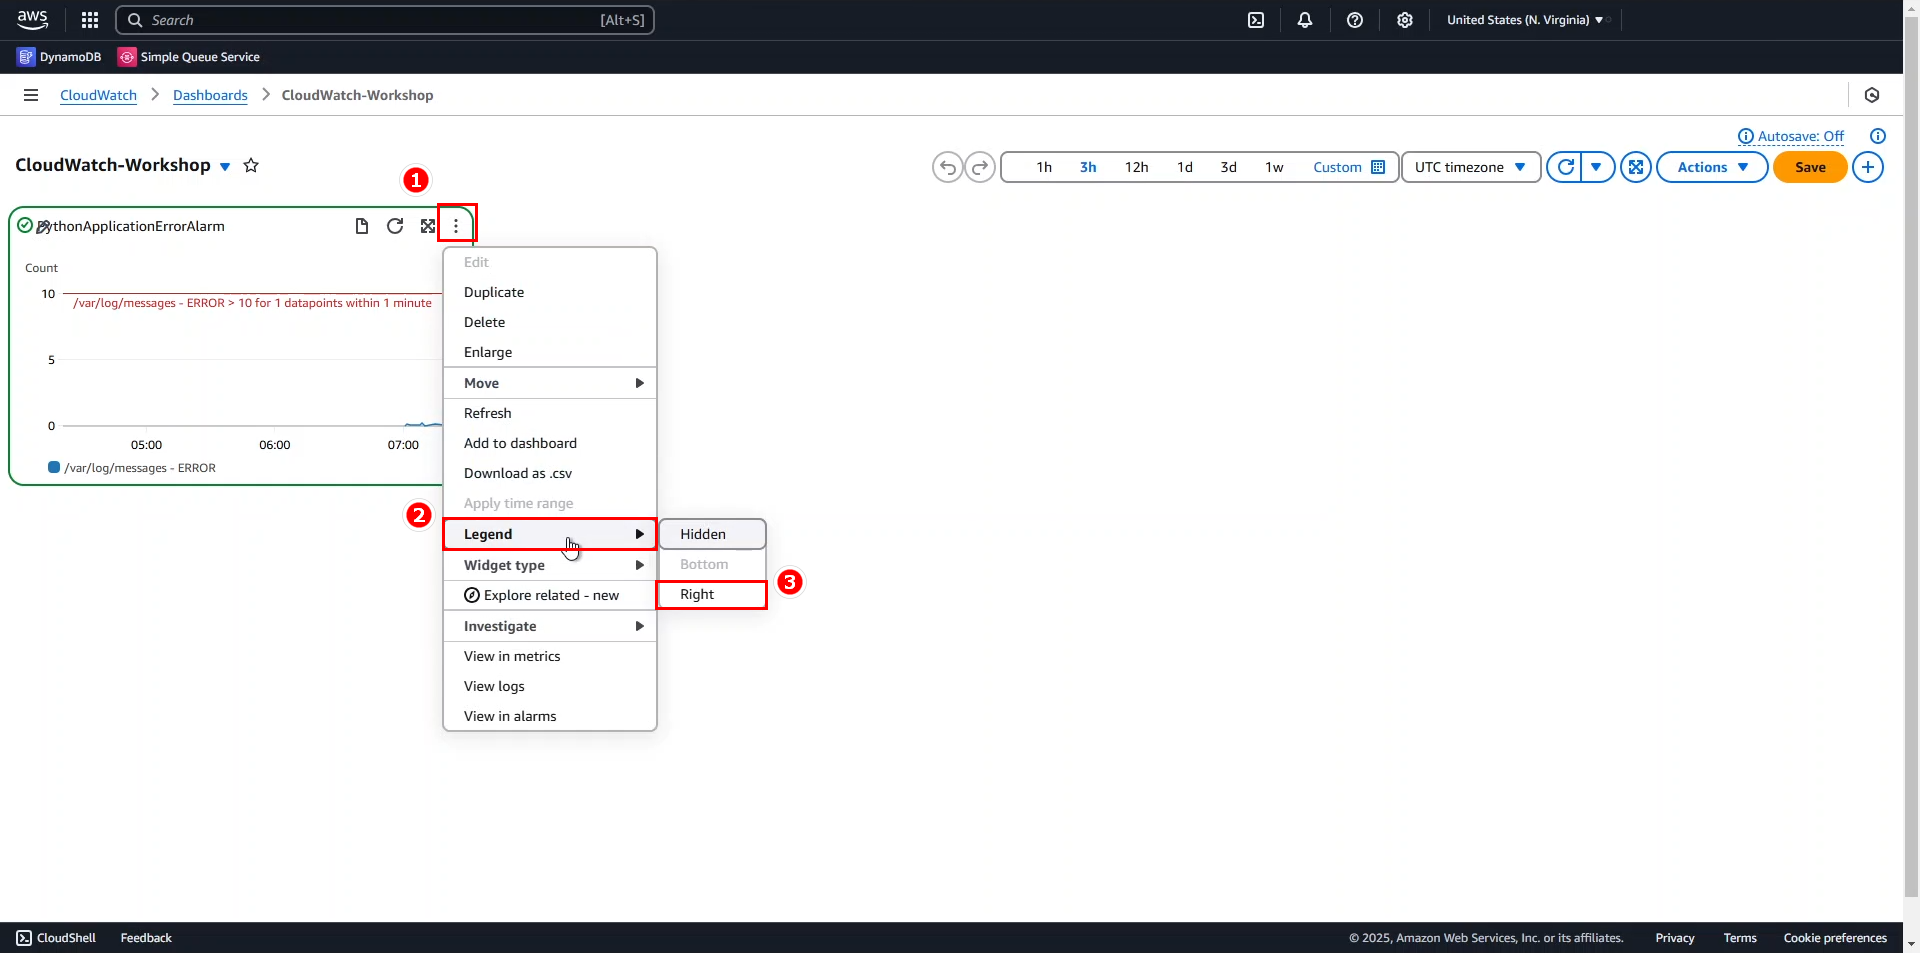The width and height of the screenshot is (1920, 953).
Task: Go to Dashboards breadcrumb link
Action: (210, 95)
